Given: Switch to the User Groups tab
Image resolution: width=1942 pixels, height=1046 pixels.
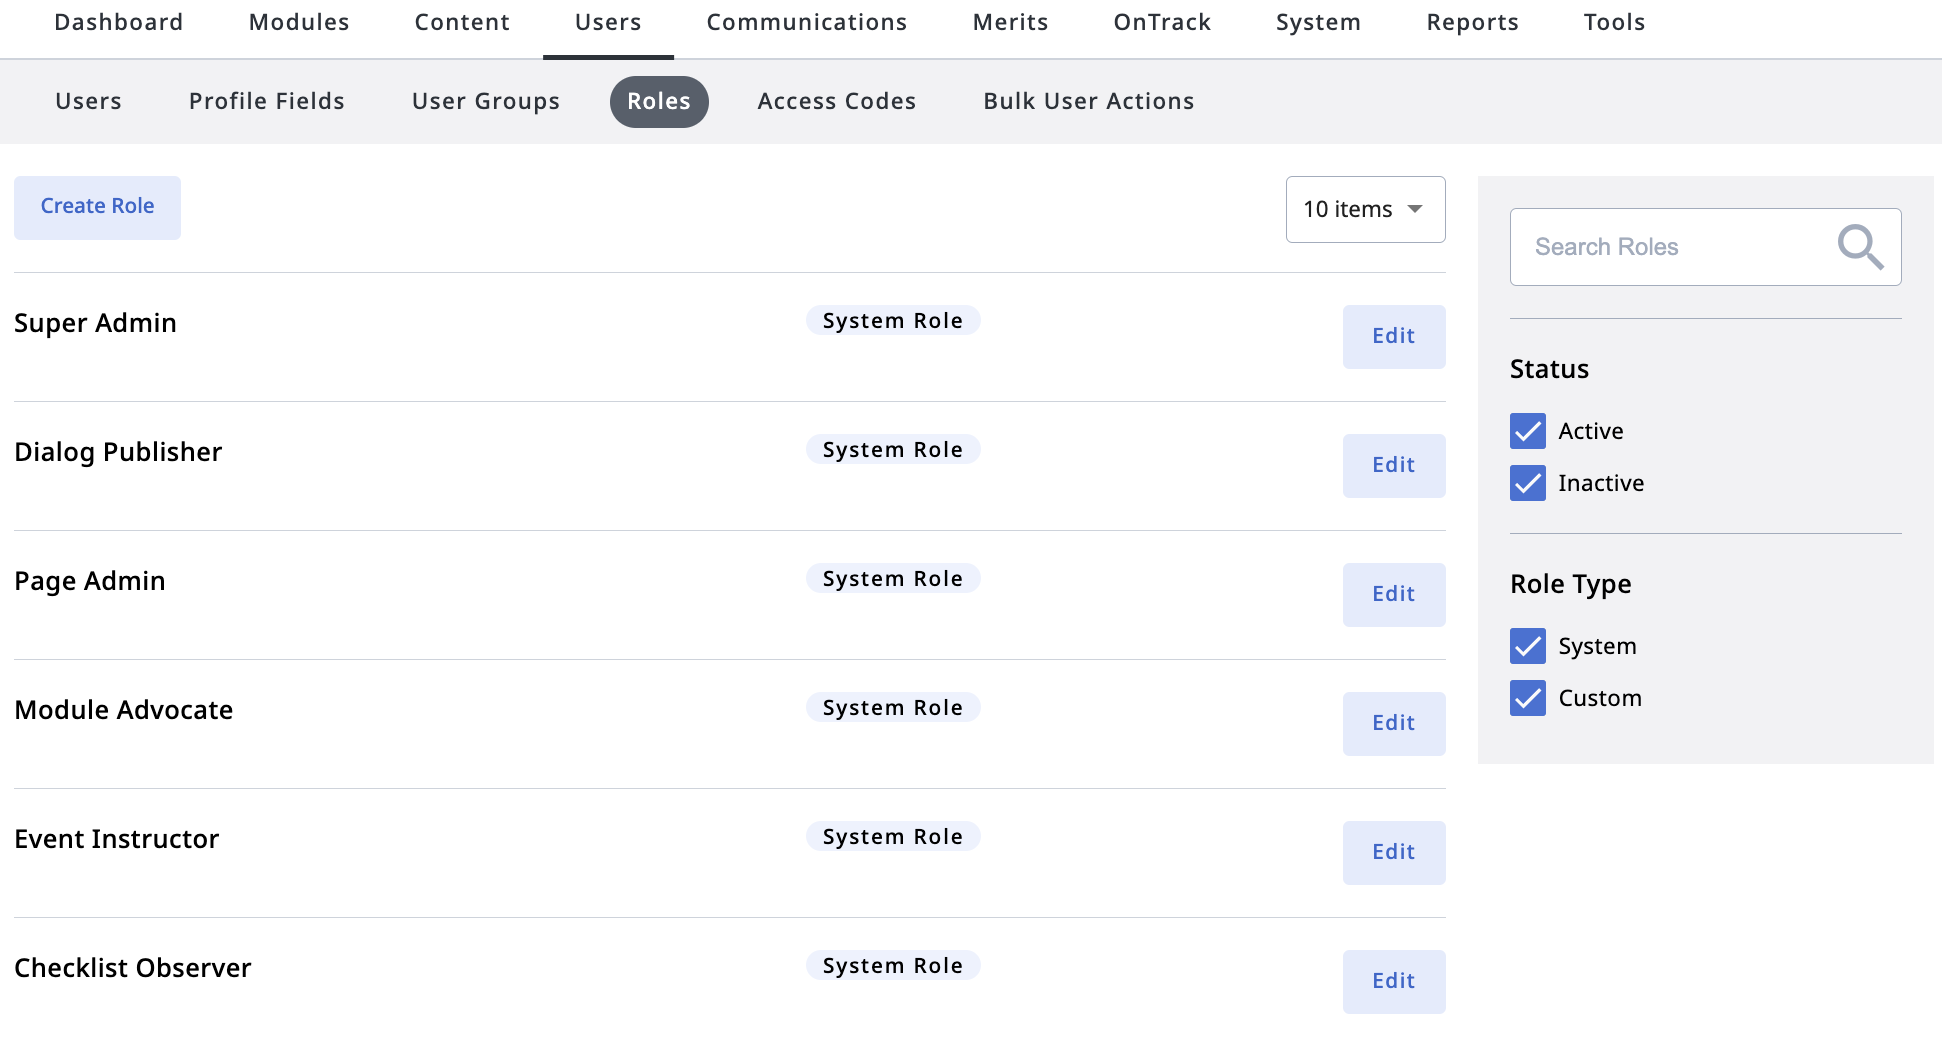Looking at the screenshot, I should point(486,101).
